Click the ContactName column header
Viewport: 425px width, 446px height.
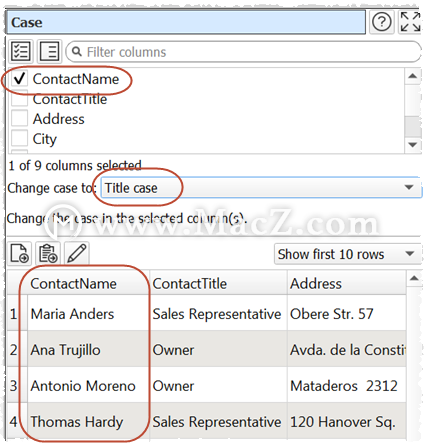pos(88,283)
